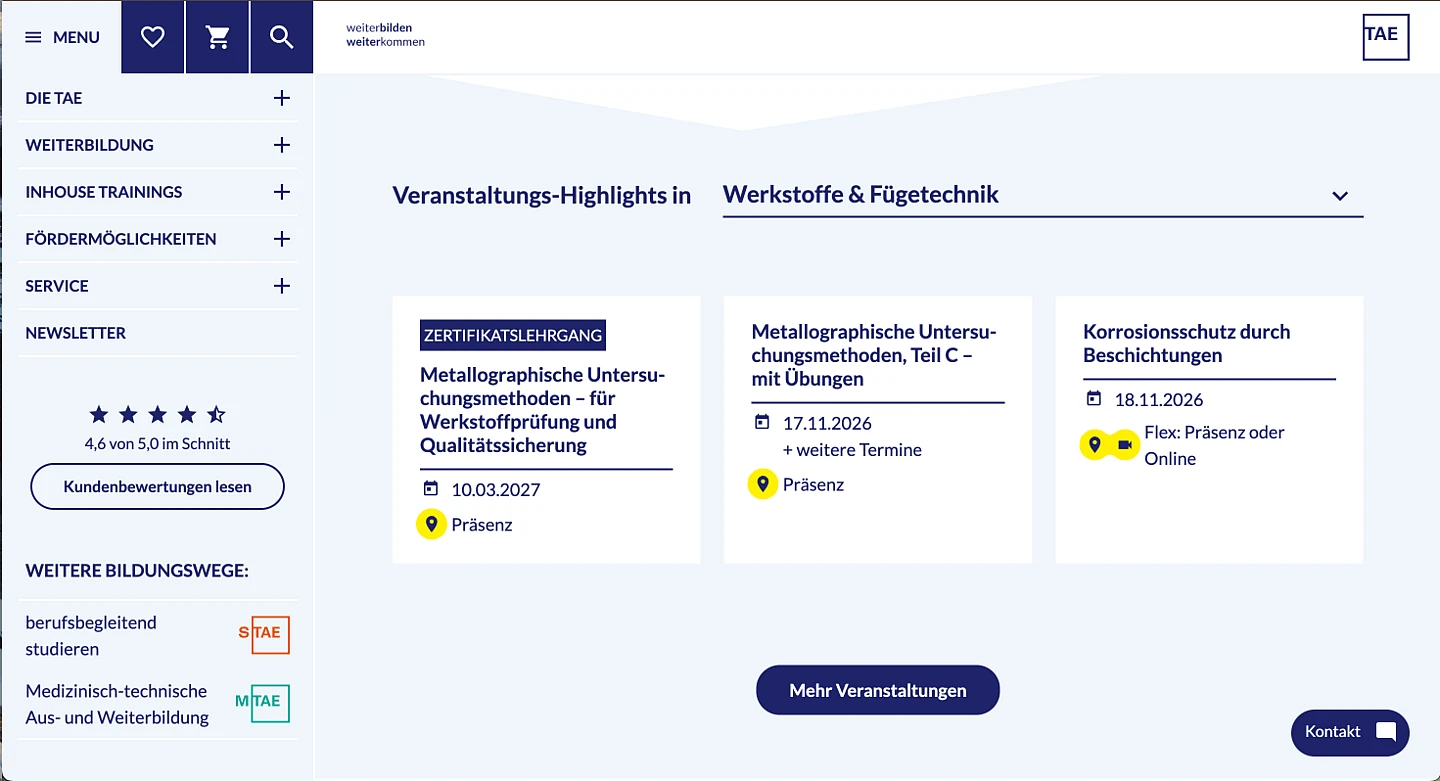Image resolution: width=1440 pixels, height=781 pixels.
Task: Click the video camera icon for Online
Action: click(x=1125, y=444)
